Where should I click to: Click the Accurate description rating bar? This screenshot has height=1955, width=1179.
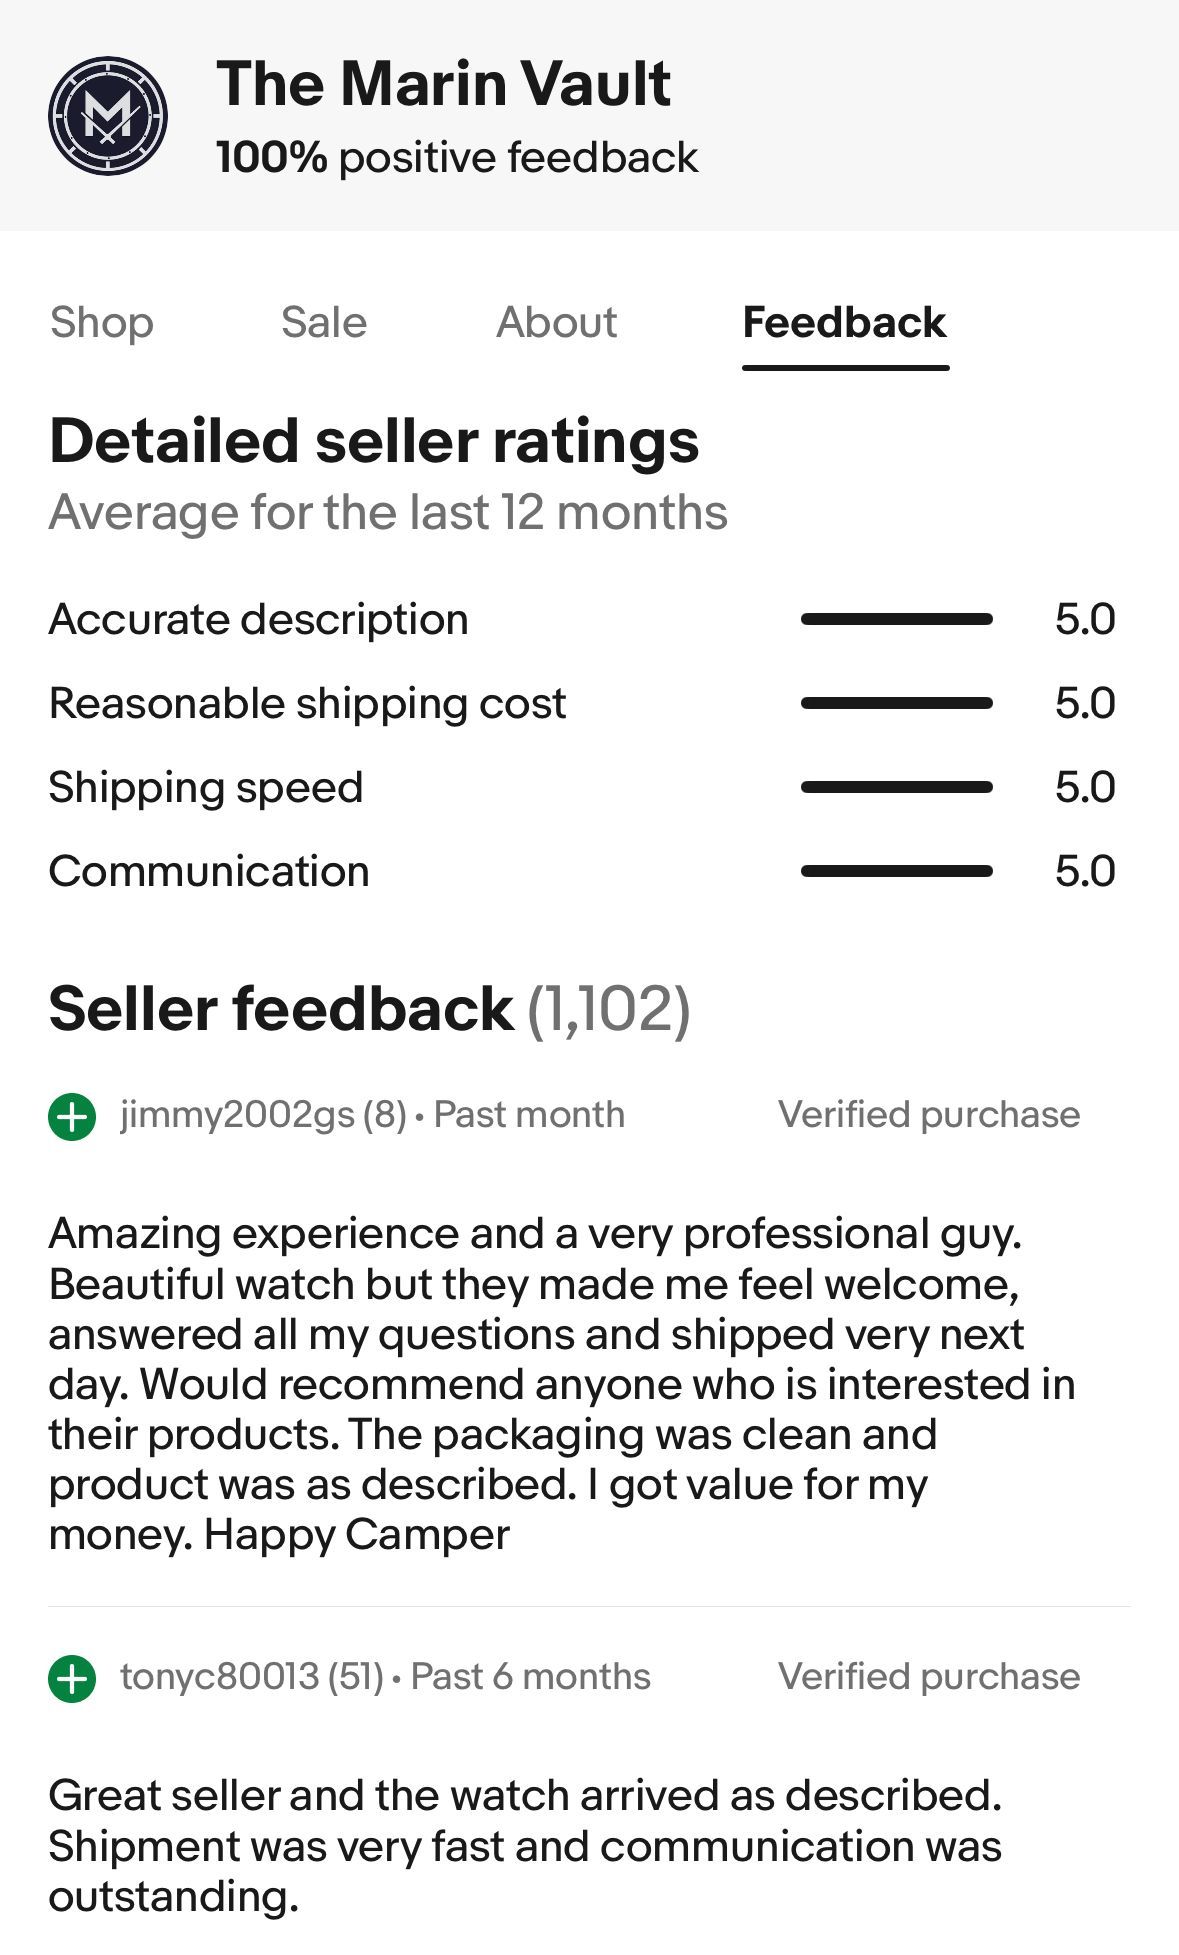(896, 620)
